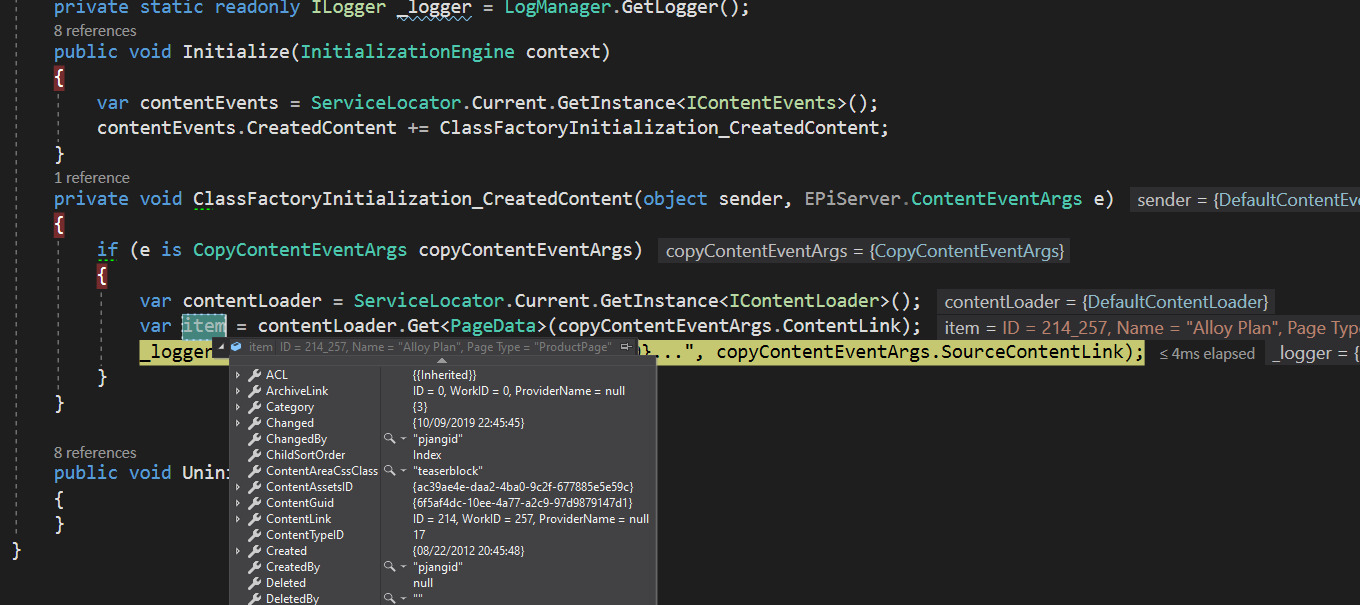
Task: Expand the ACL property node
Action: (238, 375)
